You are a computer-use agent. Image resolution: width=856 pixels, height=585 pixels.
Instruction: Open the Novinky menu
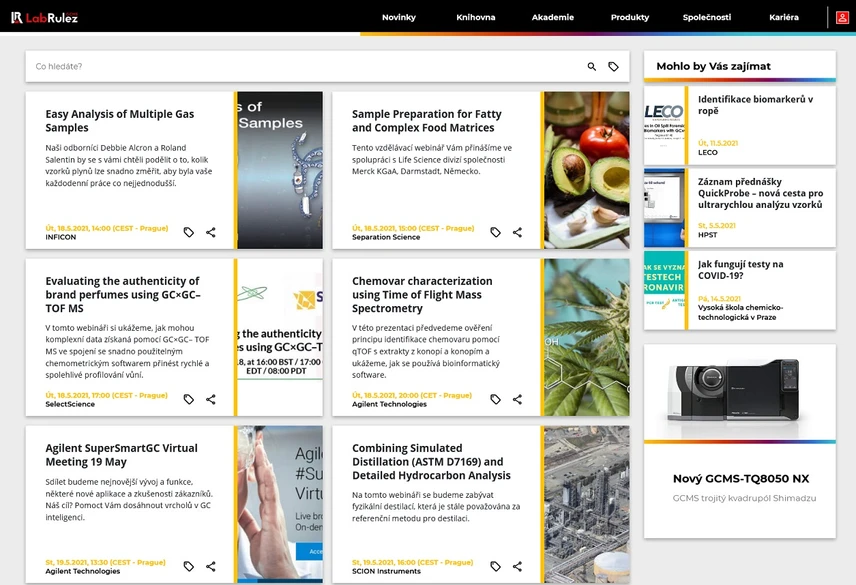coord(398,17)
